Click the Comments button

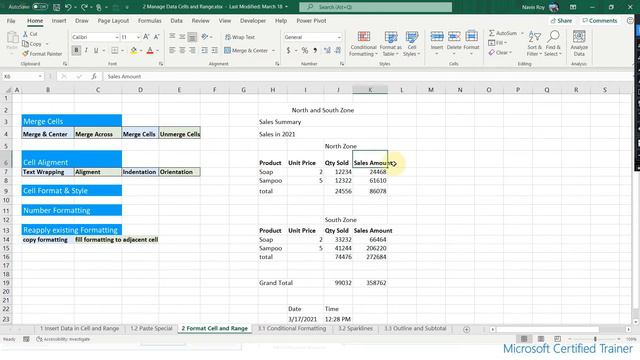point(600,20)
